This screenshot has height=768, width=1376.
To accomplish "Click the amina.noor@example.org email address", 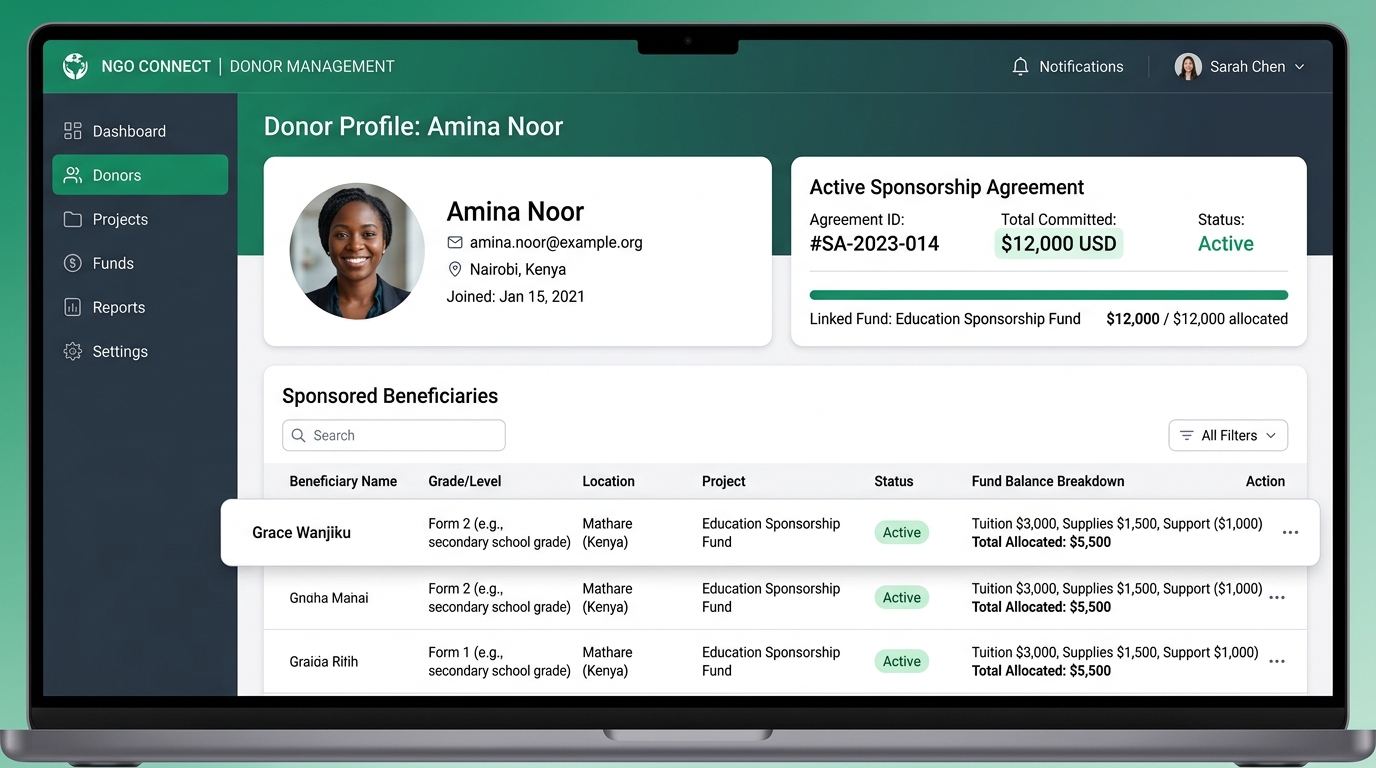I will tap(556, 242).
